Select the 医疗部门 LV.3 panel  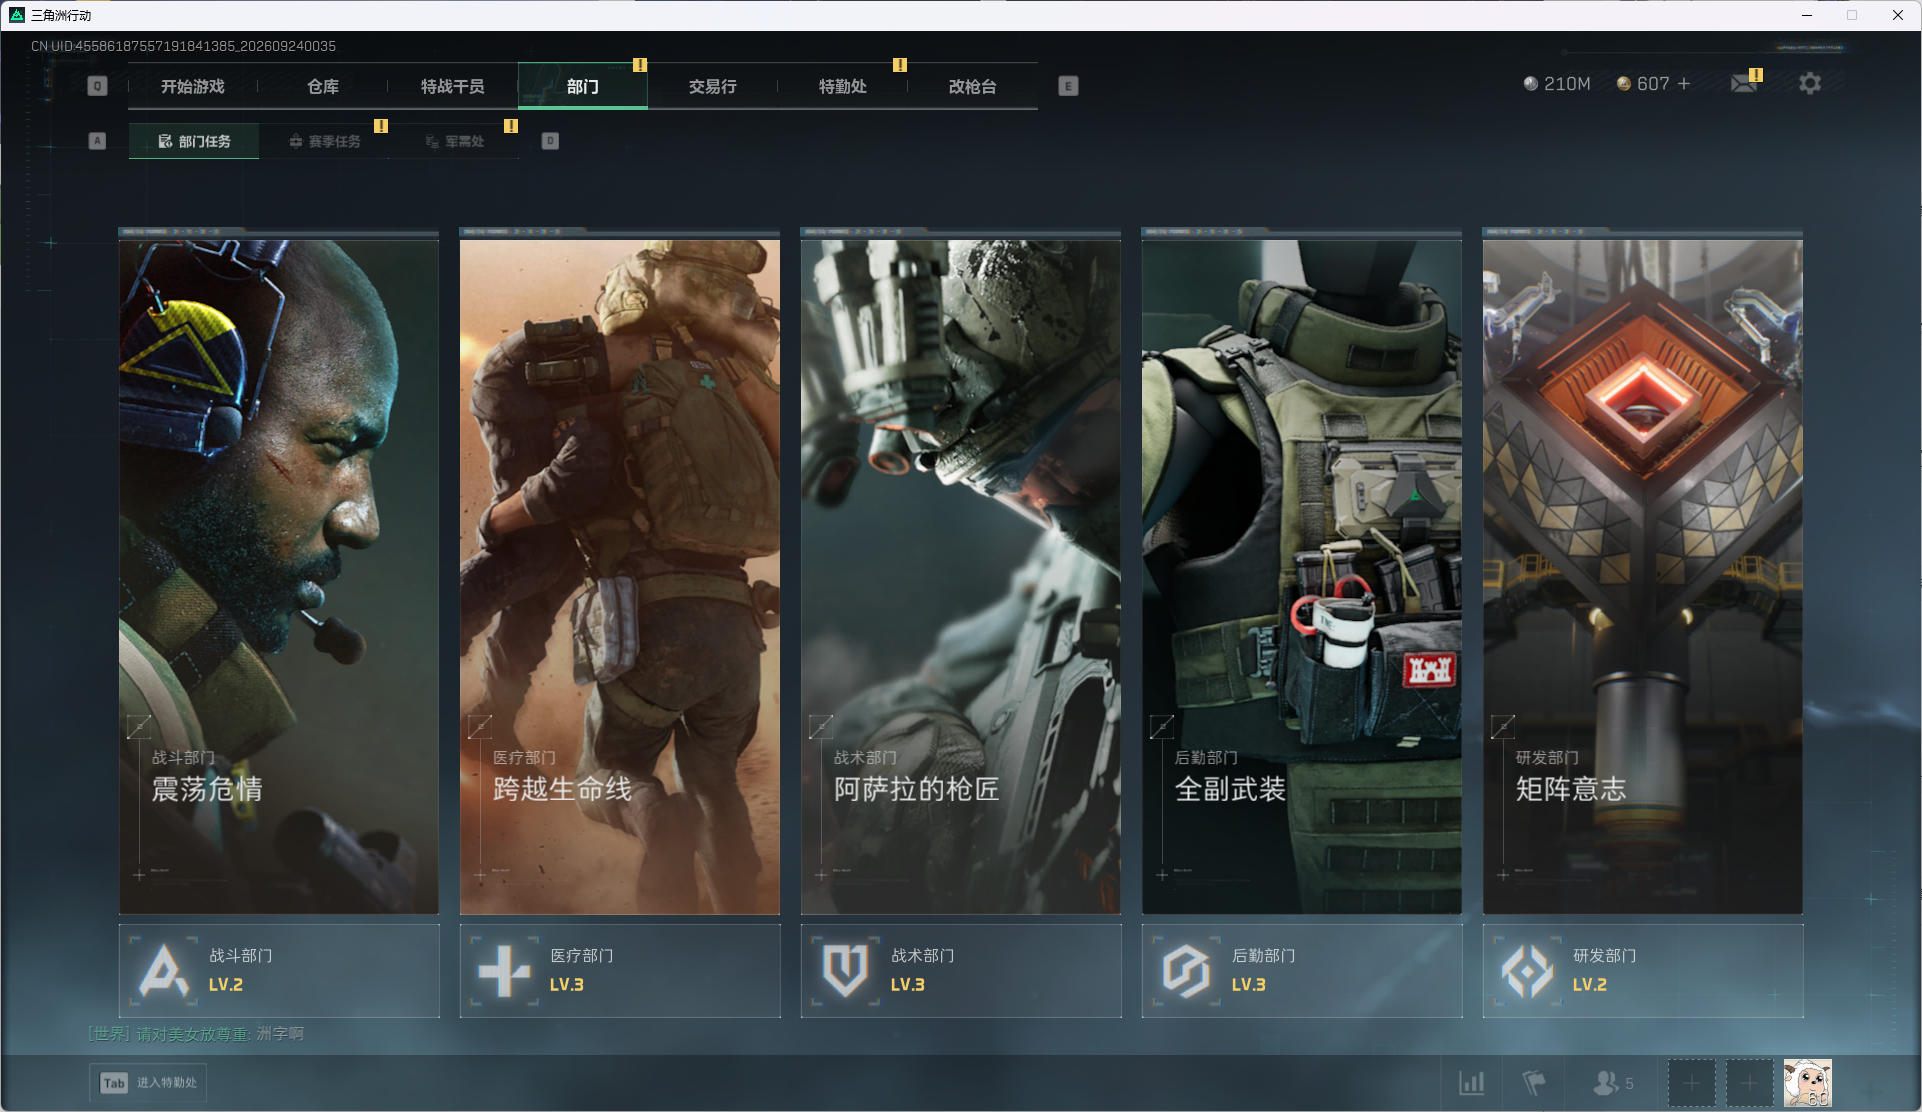coord(620,970)
